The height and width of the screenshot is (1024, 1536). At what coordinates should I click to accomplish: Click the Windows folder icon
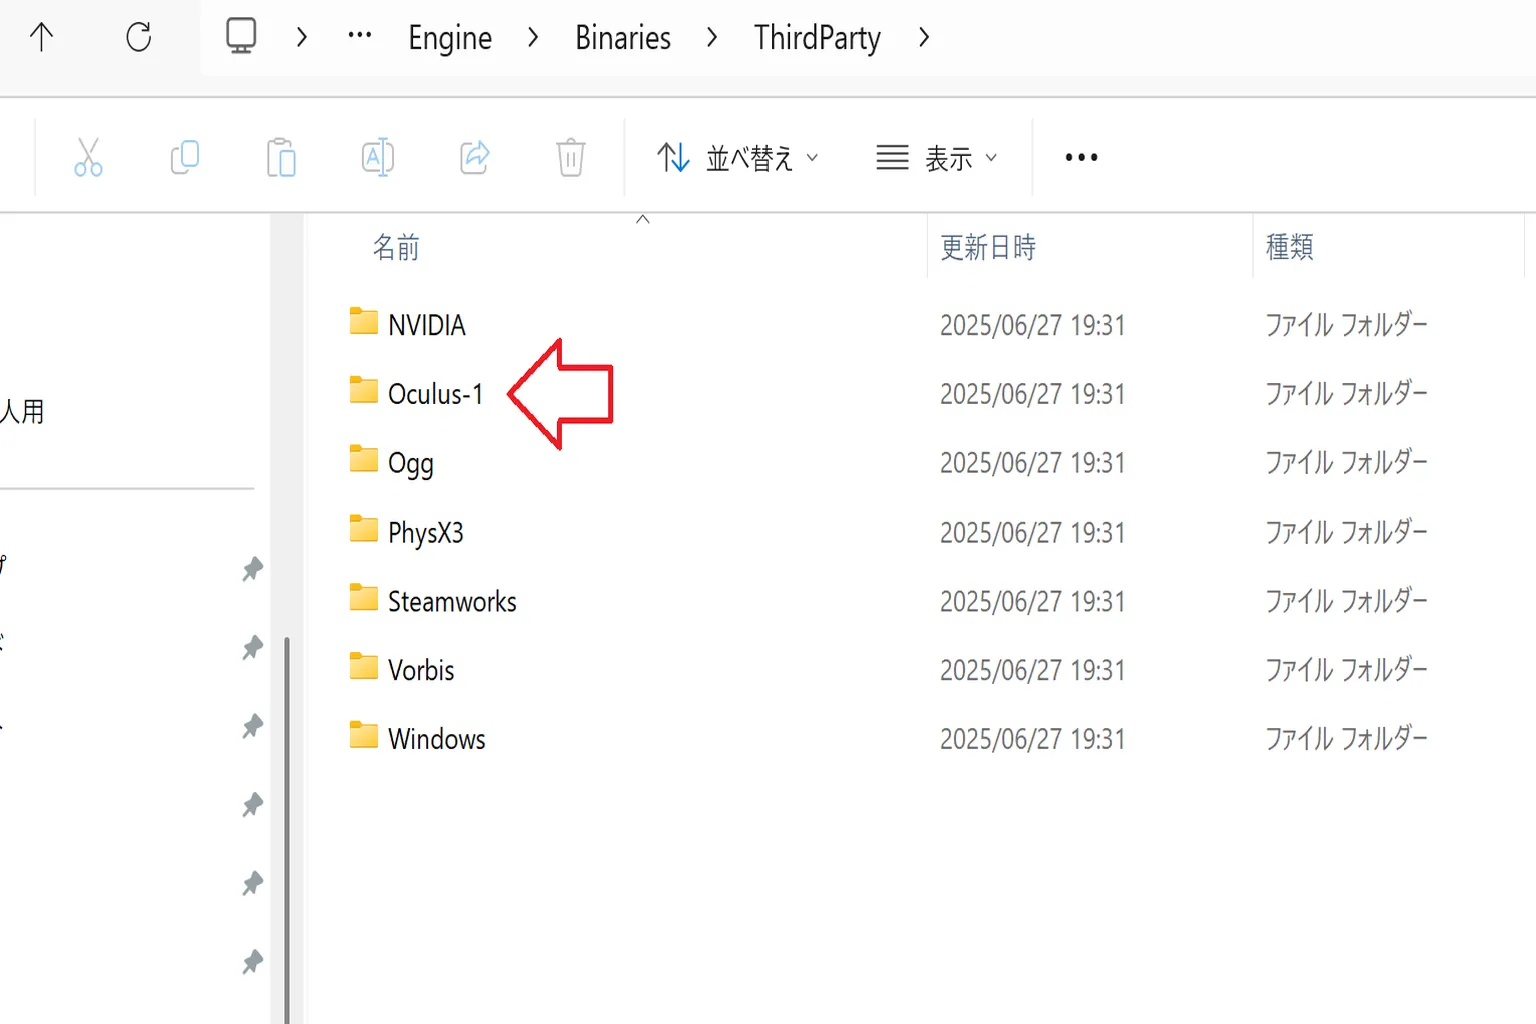tap(364, 736)
